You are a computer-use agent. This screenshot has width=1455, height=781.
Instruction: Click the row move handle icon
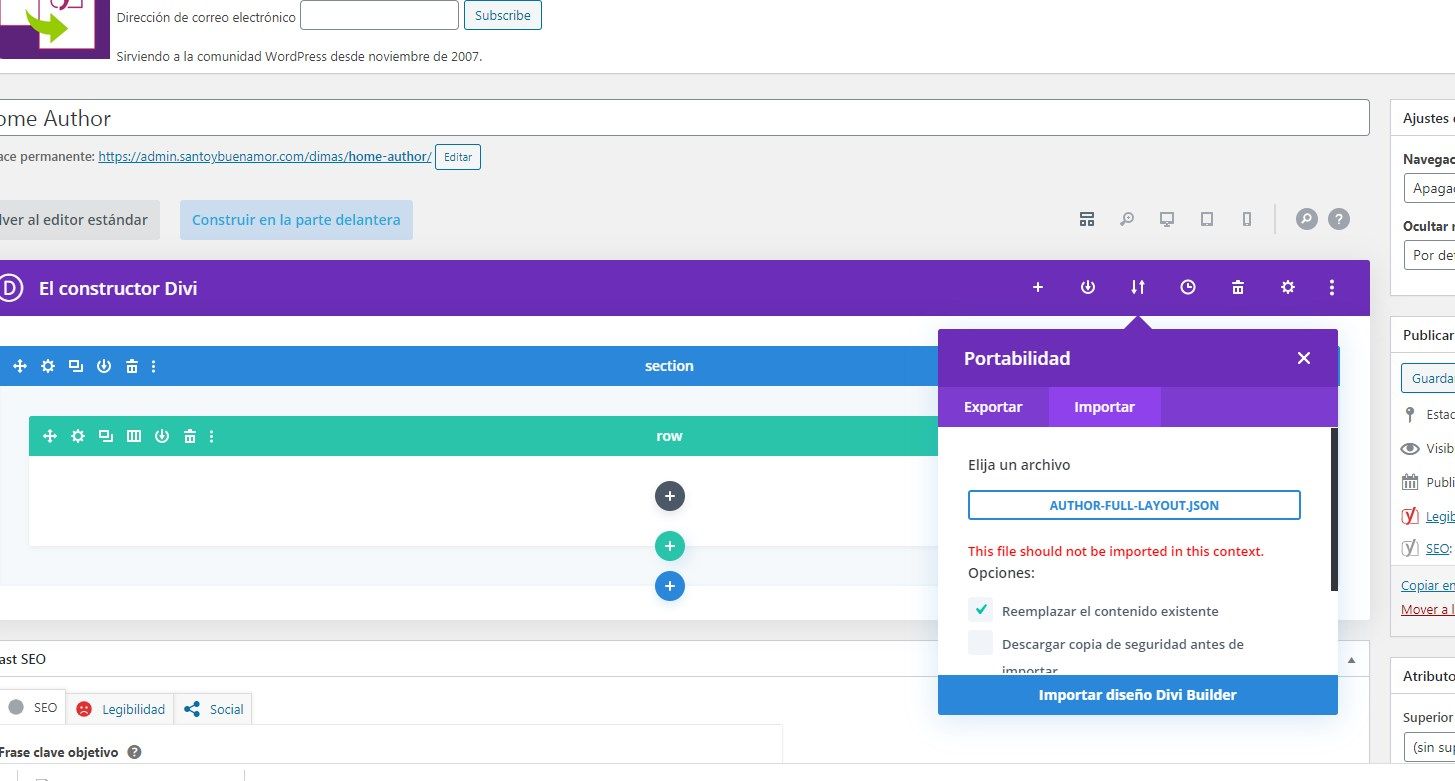click(49, 436)
